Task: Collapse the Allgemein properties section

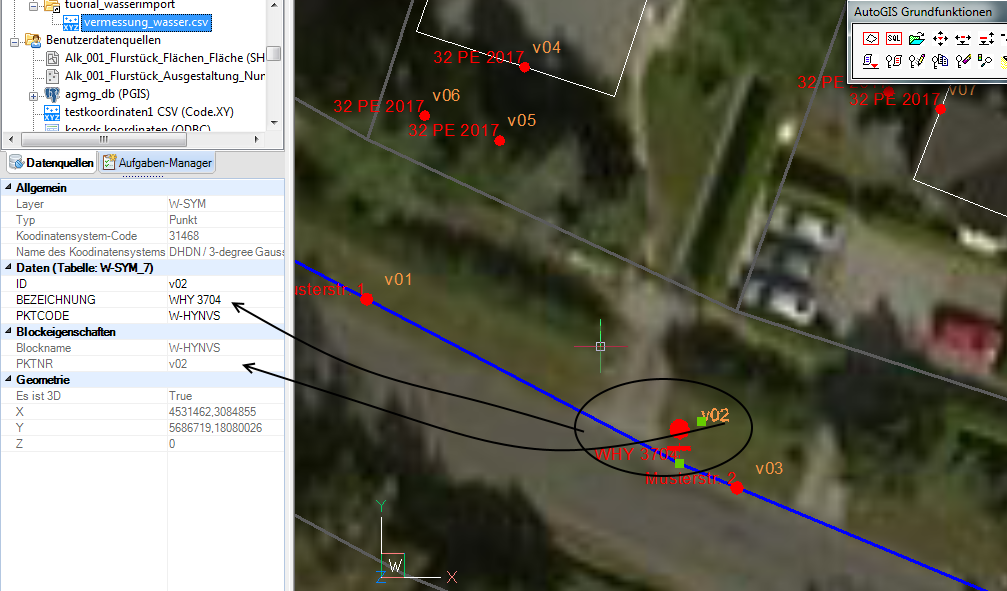Action: point(8,187)
